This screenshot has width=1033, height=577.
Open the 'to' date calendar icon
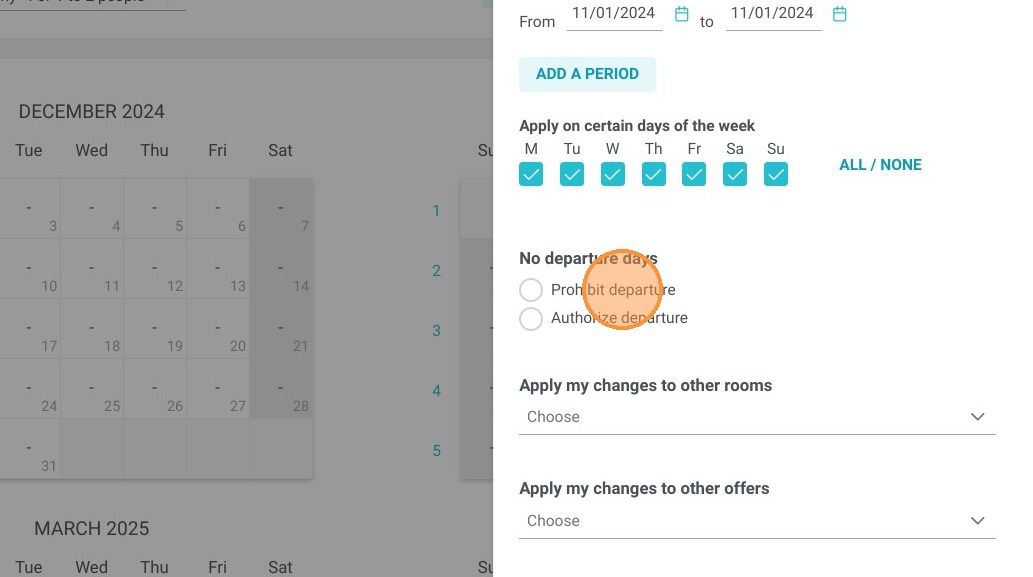[839, 14]
